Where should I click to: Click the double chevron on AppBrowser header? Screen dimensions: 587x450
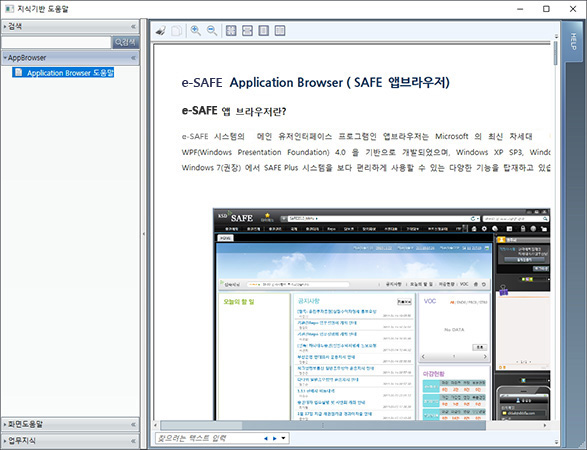click(133, 58)
